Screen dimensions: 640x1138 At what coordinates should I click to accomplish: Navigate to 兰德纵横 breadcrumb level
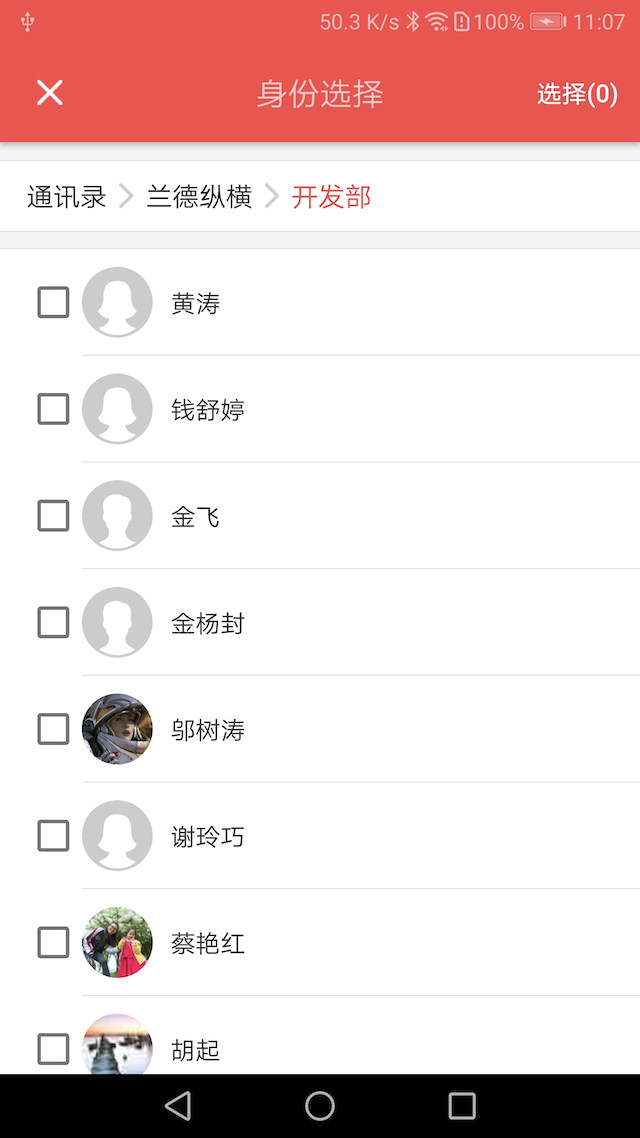pos(199,197)
